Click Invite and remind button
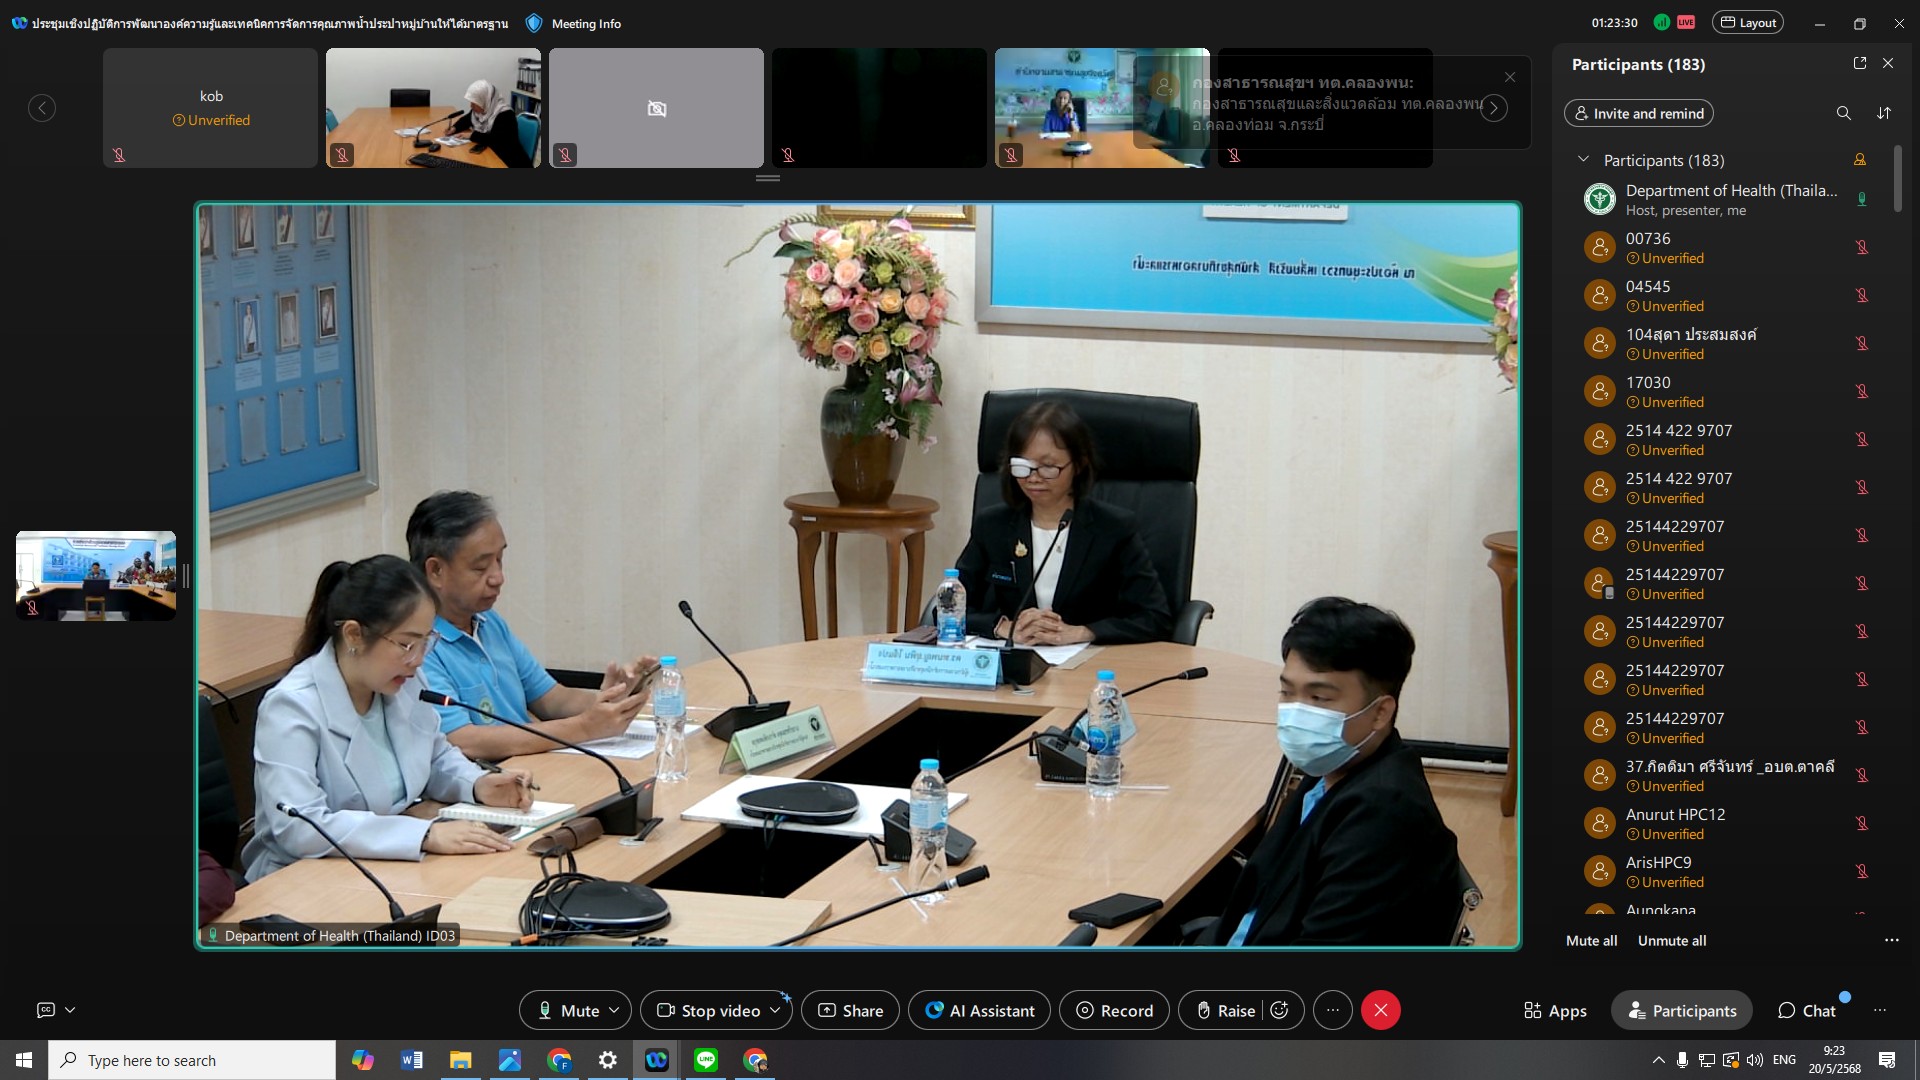The image size is (1920, 1080). 1639,113
